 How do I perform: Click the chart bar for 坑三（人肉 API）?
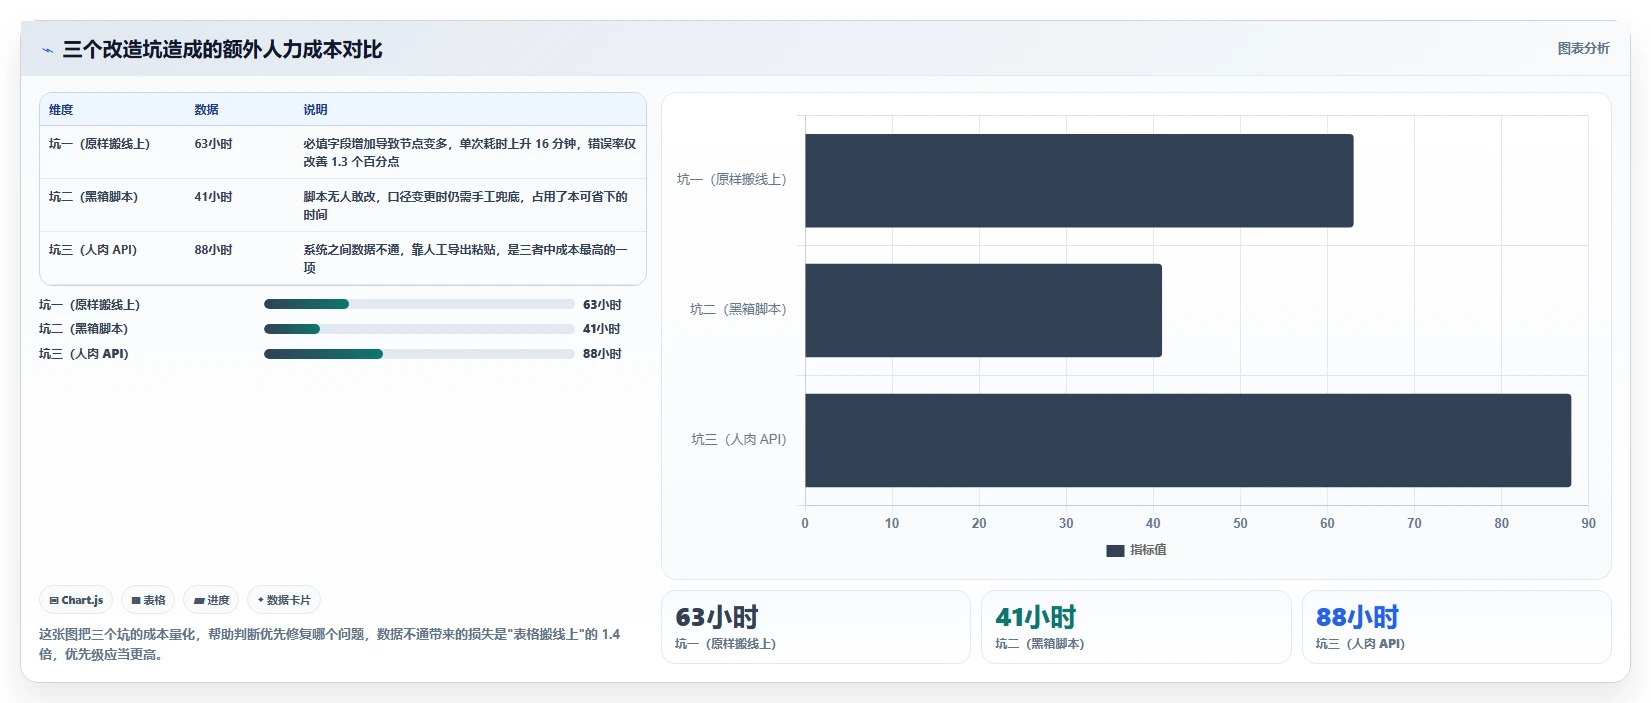pos(1188,440)
